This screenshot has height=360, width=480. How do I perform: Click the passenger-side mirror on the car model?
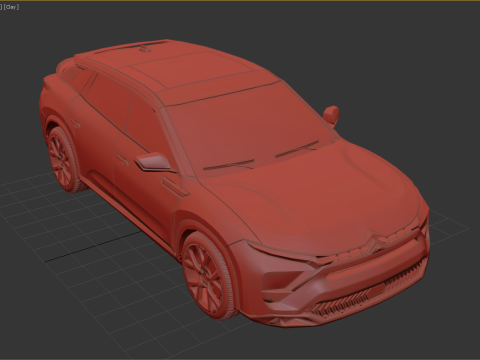331,115
